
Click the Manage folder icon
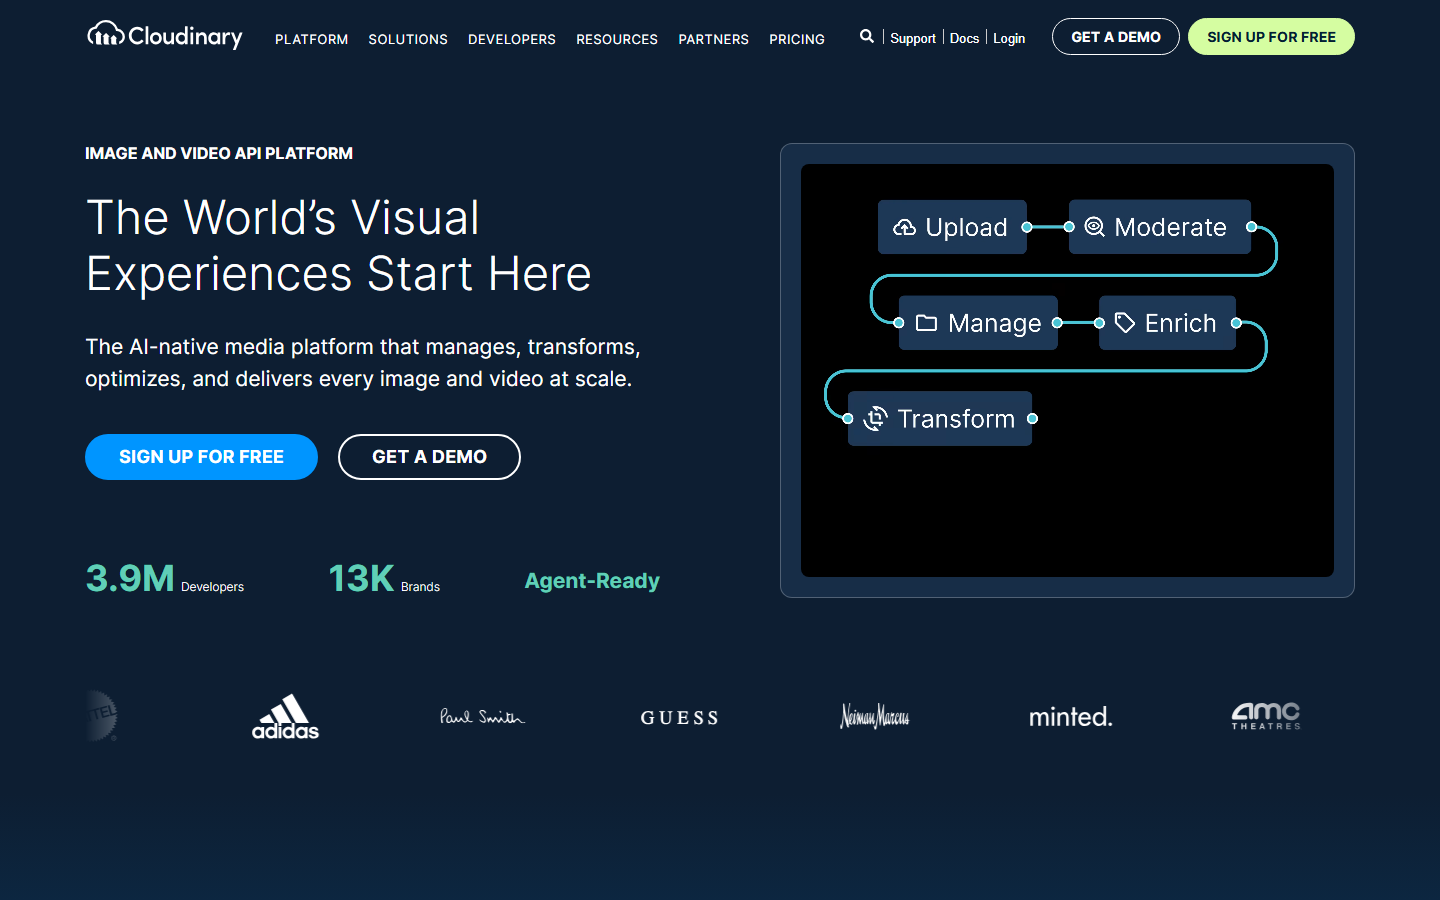(x=926, y=323)
